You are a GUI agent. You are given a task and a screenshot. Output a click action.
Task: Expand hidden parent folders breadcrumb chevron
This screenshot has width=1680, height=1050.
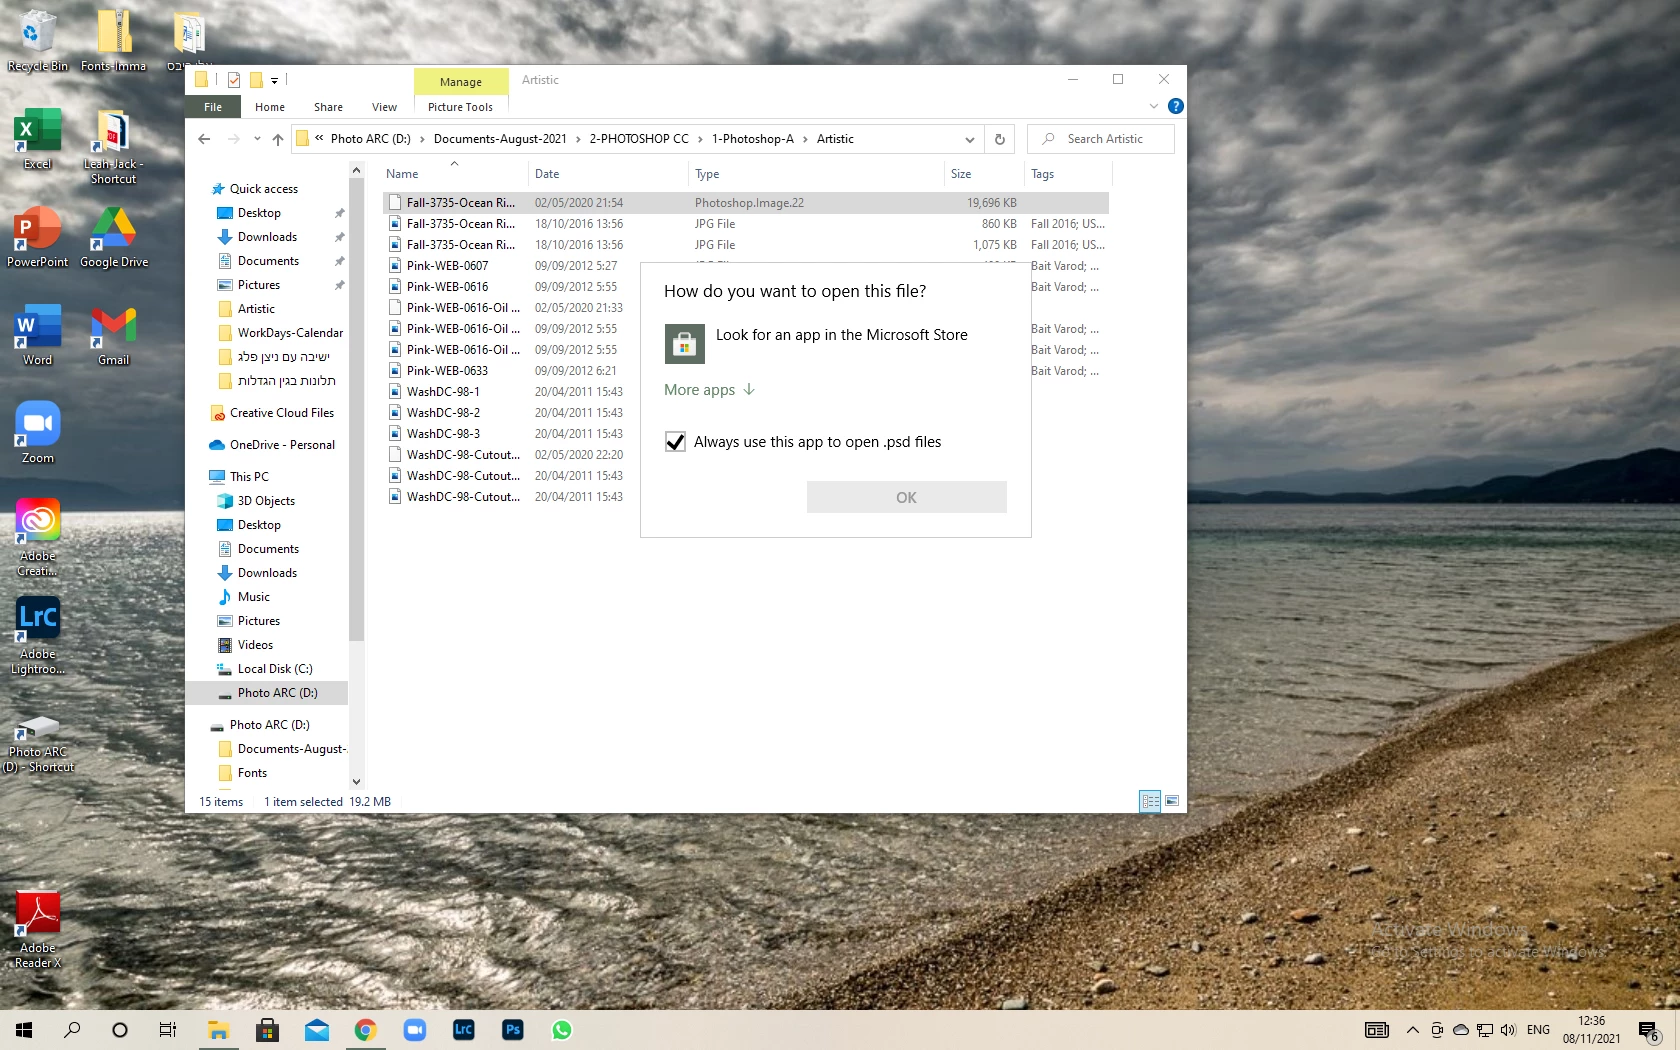(x=319, y=139)
